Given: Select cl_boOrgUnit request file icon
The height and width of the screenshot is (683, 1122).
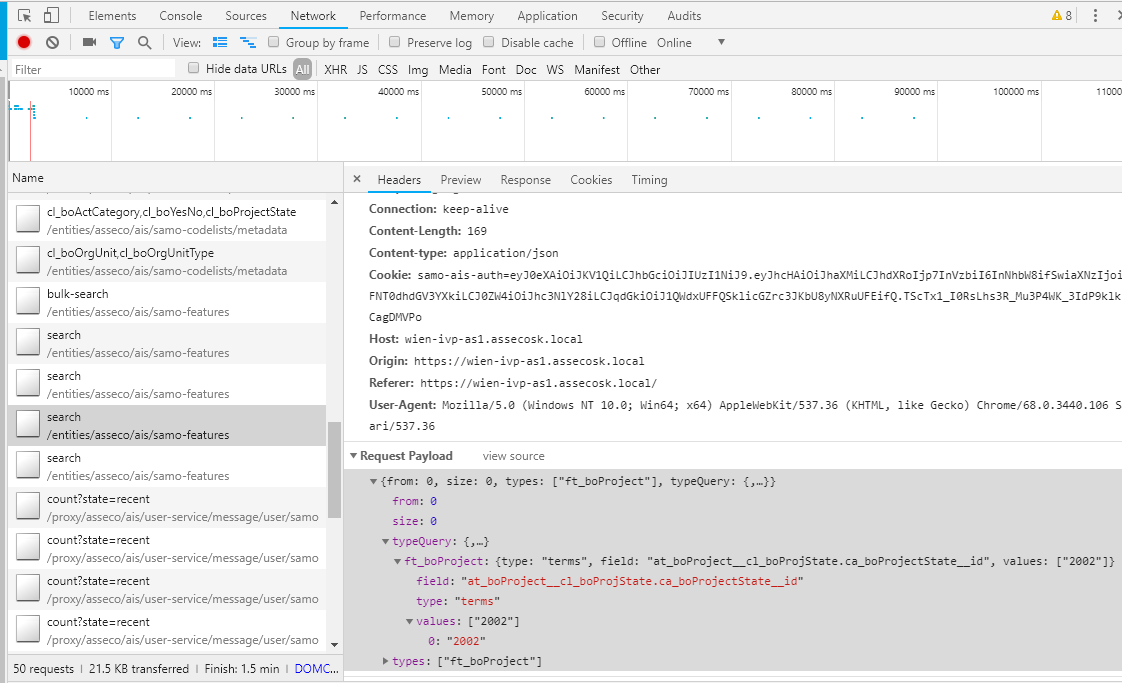Looking at the screenshot, I should [x=28, y=260].
